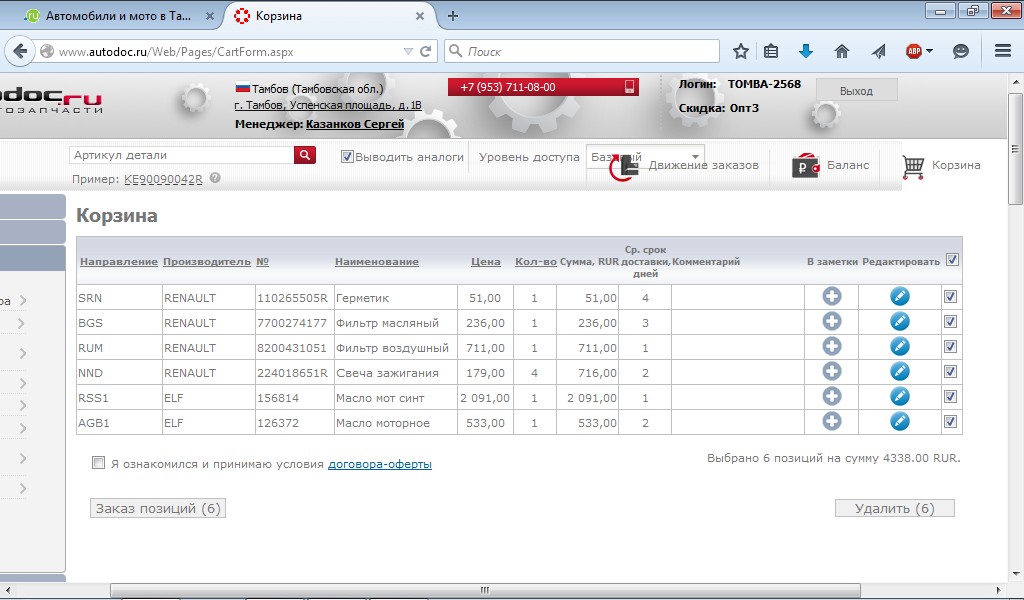Focus the Артикул детали input field

tap(182, 155)
